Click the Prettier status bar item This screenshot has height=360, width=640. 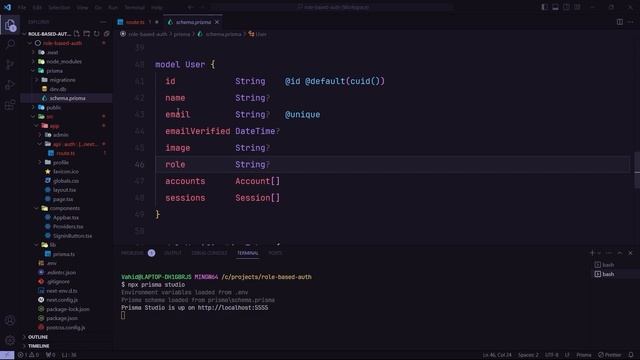pyautogui.click(x=609, y=355)
